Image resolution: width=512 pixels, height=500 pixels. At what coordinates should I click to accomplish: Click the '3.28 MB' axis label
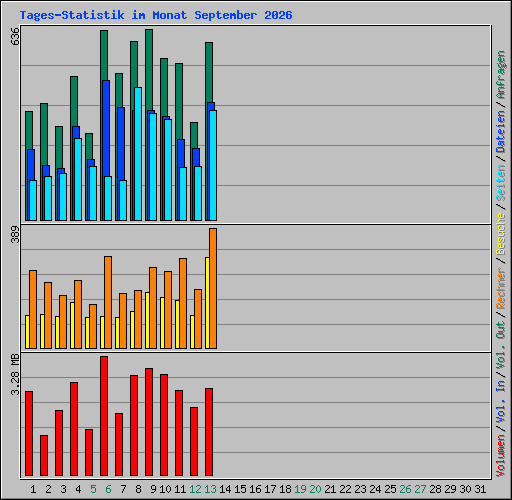[x=15, y=375]
